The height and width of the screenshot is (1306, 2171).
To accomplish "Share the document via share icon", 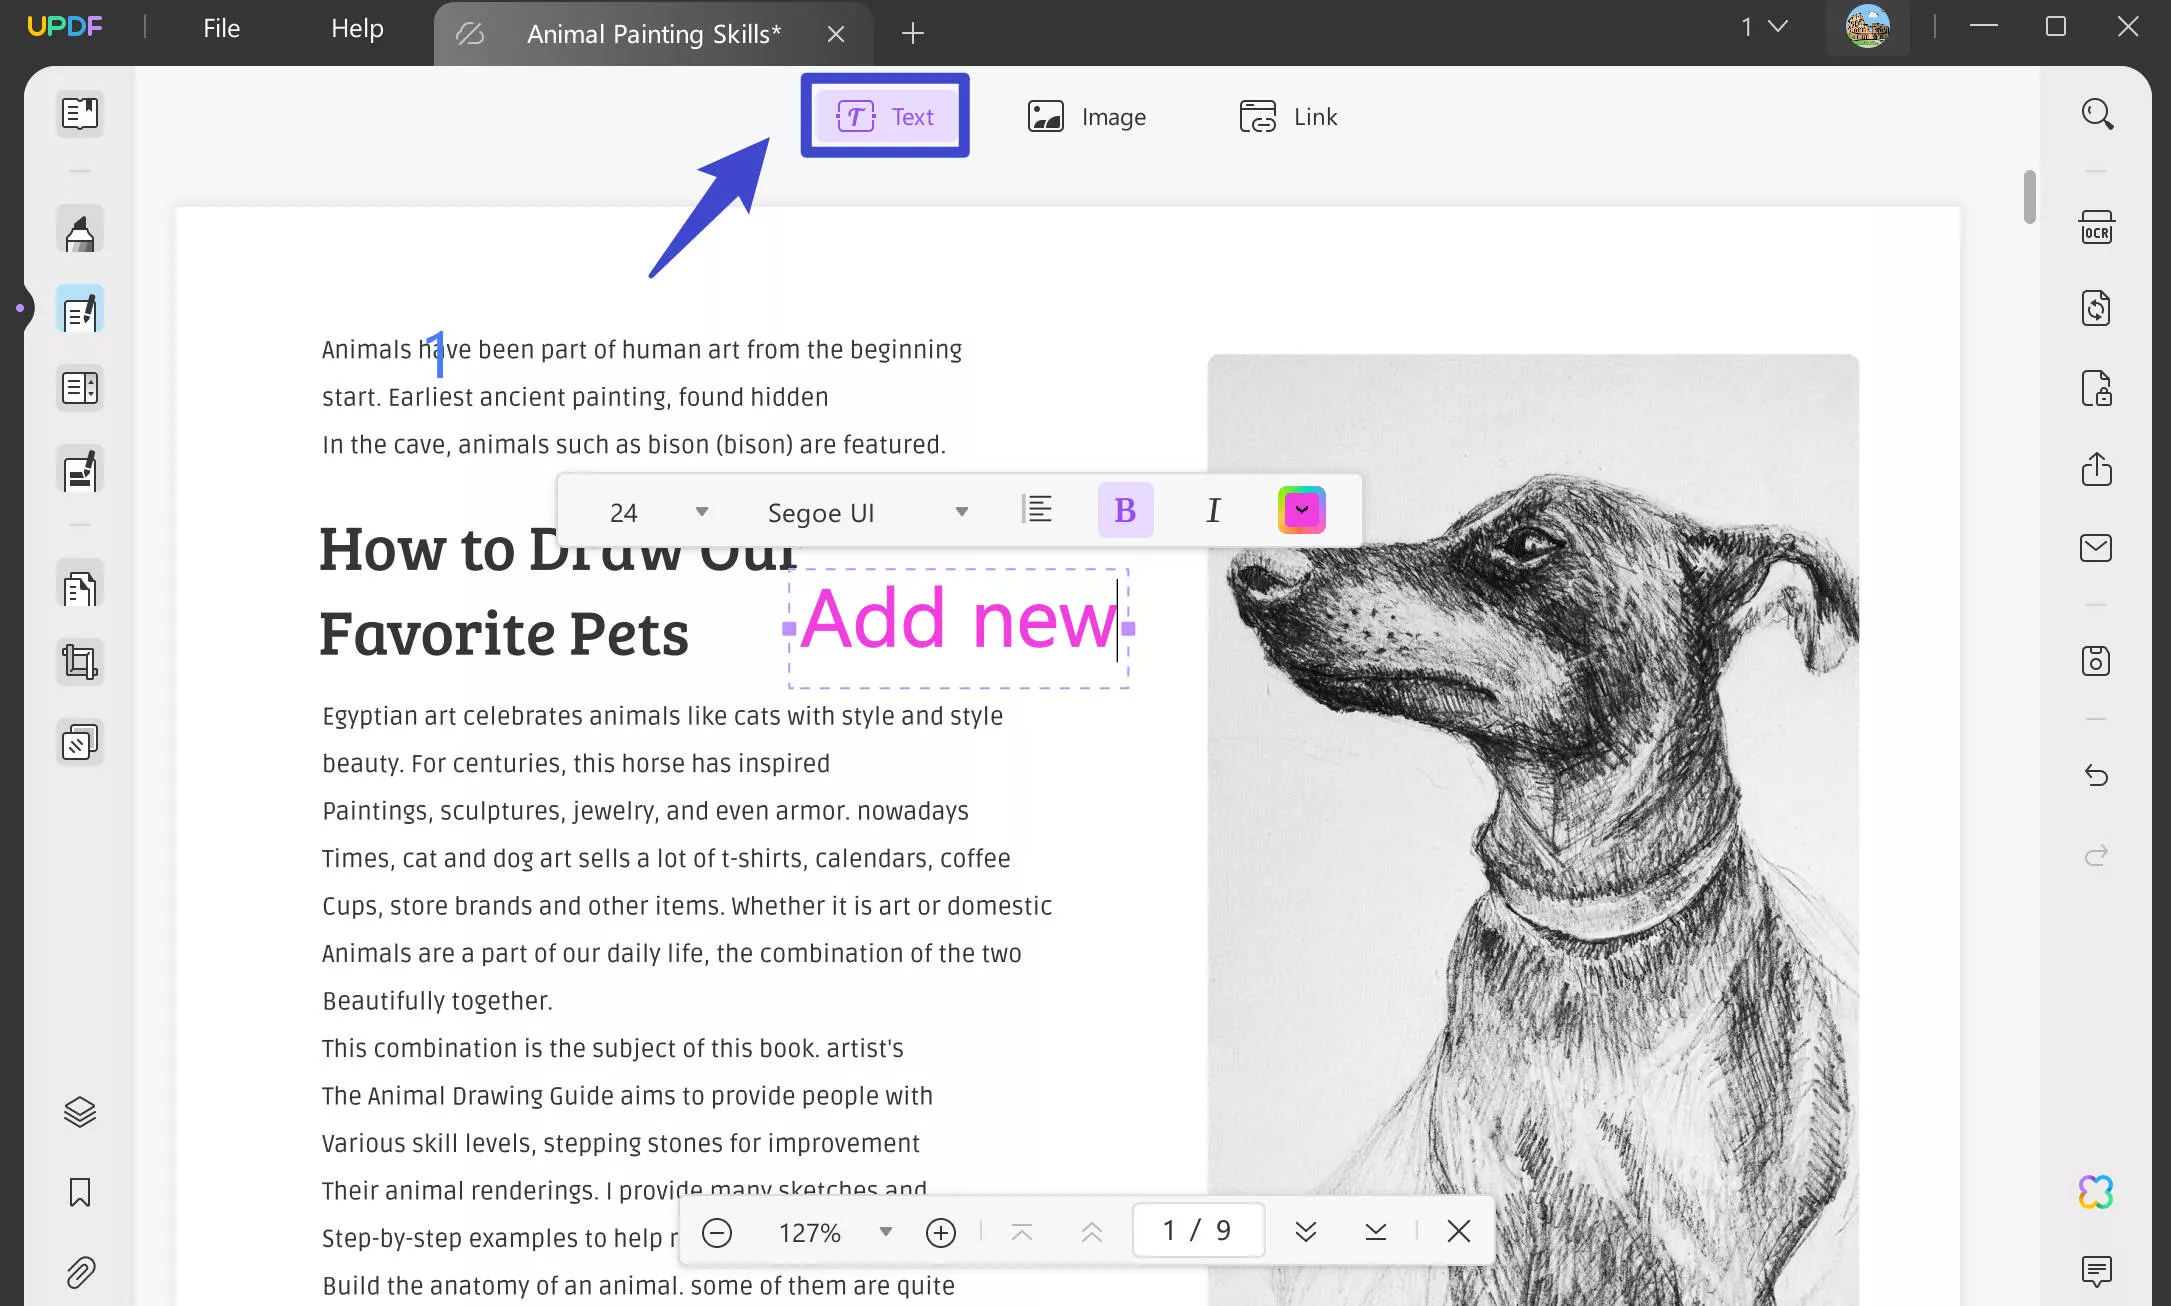I will (2097, 469).
